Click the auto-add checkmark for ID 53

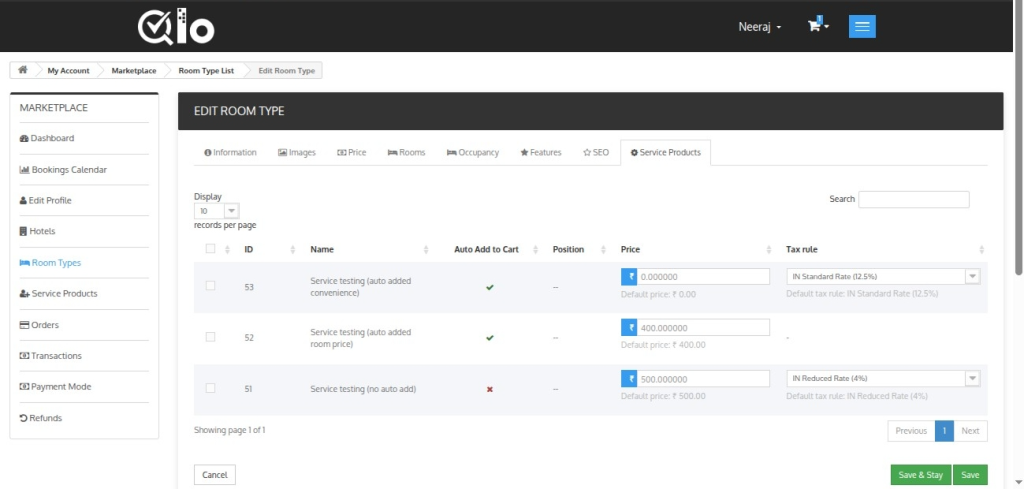[490, 287]
